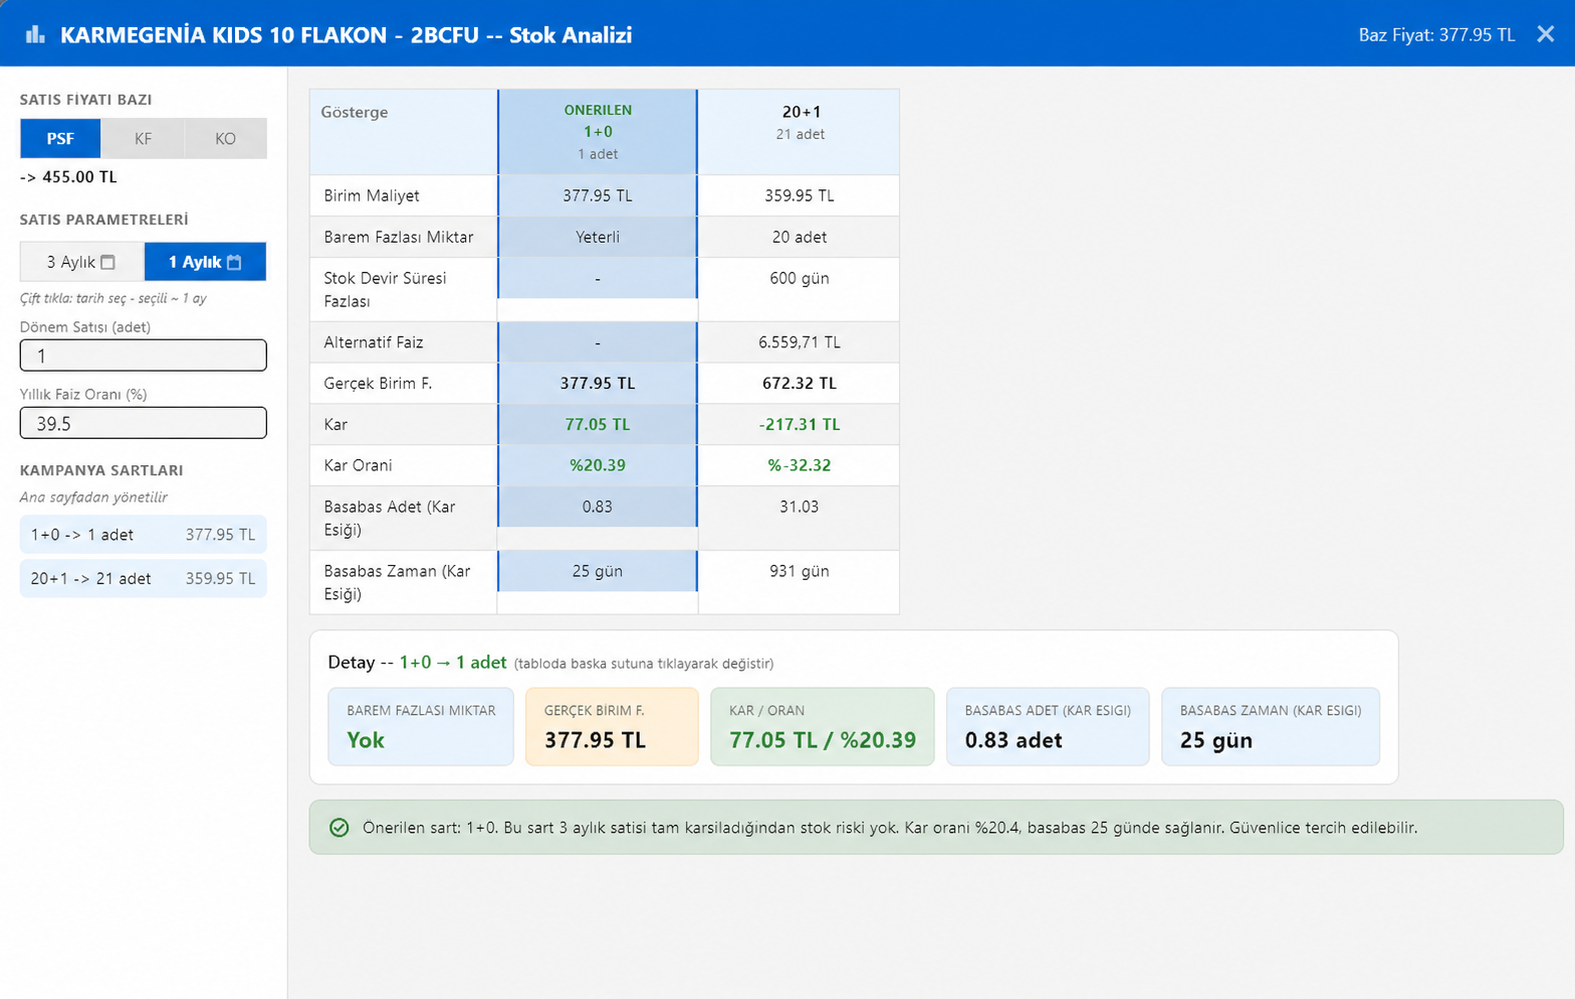The image size is (1575, 999).
Task: Click the Basabas Adet detail card showing 0.83 adet
Action: click(x=1048, y=726)
